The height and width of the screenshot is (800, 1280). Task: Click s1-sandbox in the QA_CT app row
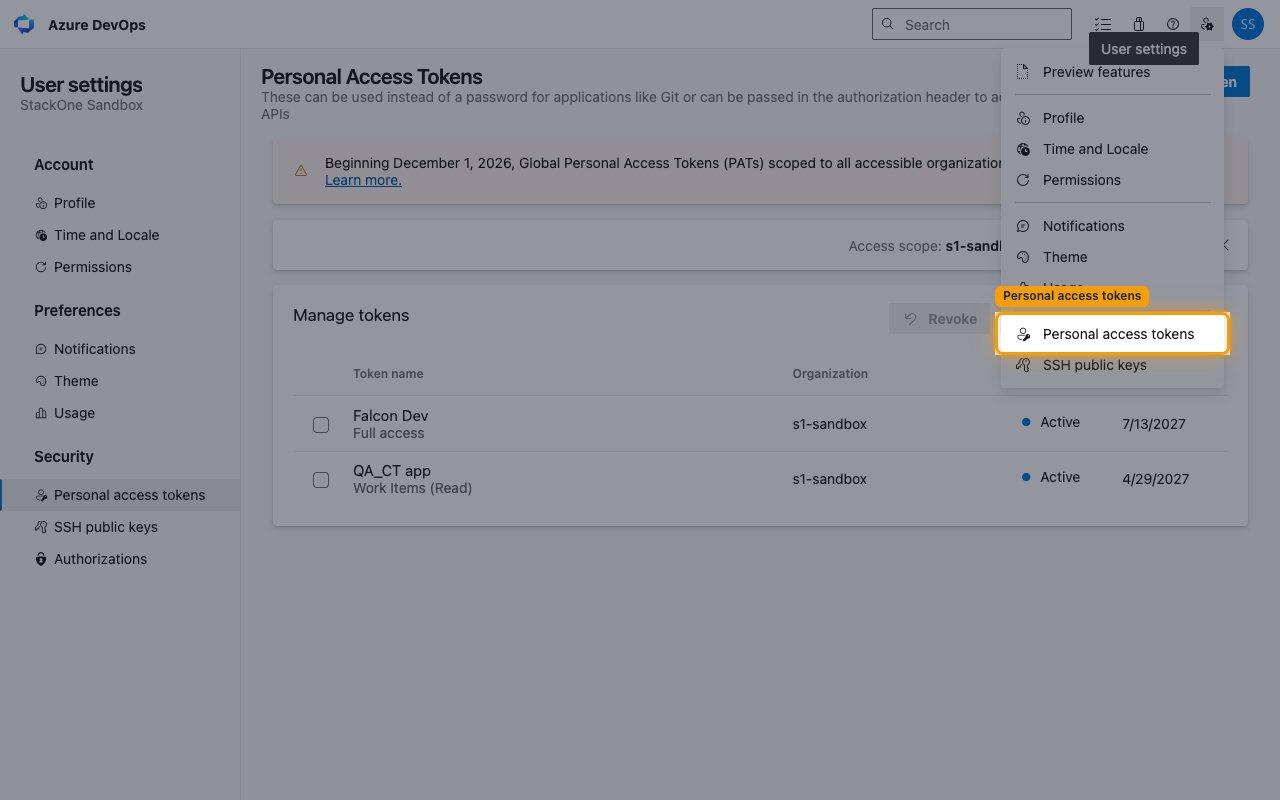[x=830, y=479]
